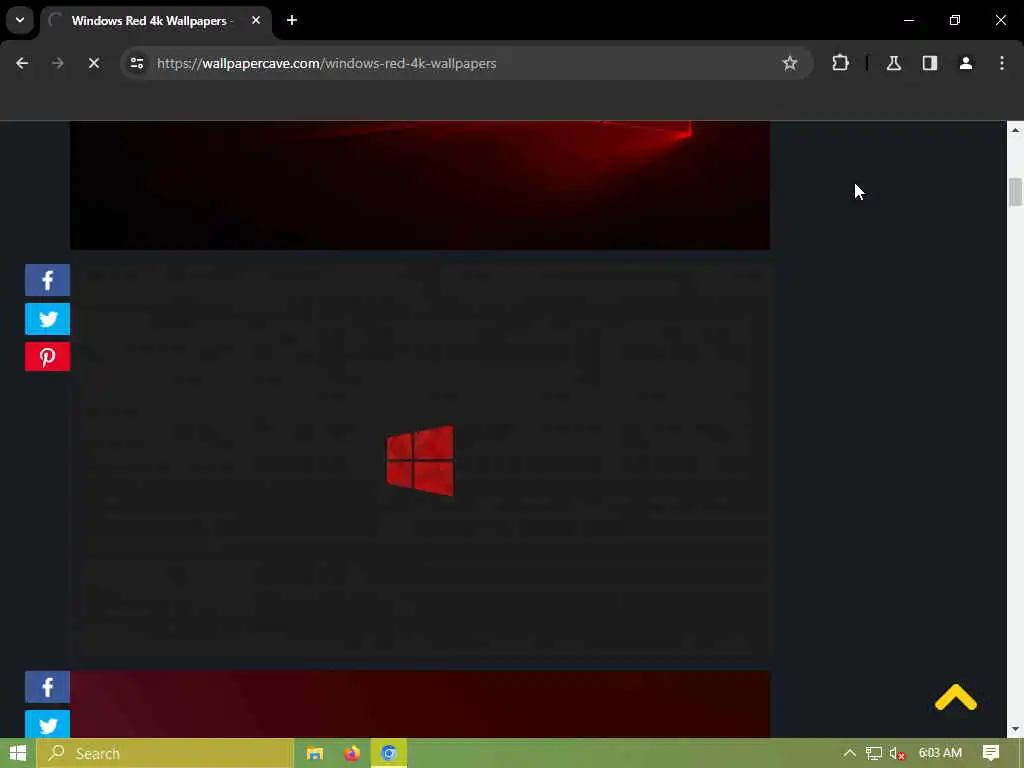This screenshot has height=768, width=1024.
Task: Click the page vertical scrollbar thumb
Action: click(x=1015, y=192)
